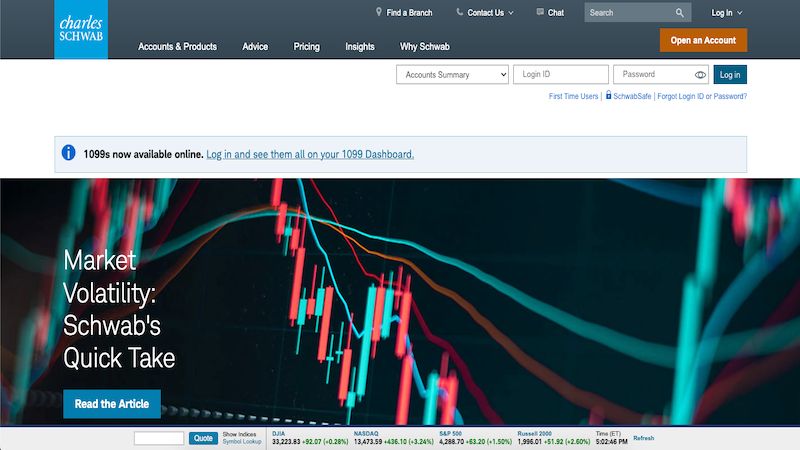Click the Find a Branch link
800x450 pixels.
[x=409, y=13]
